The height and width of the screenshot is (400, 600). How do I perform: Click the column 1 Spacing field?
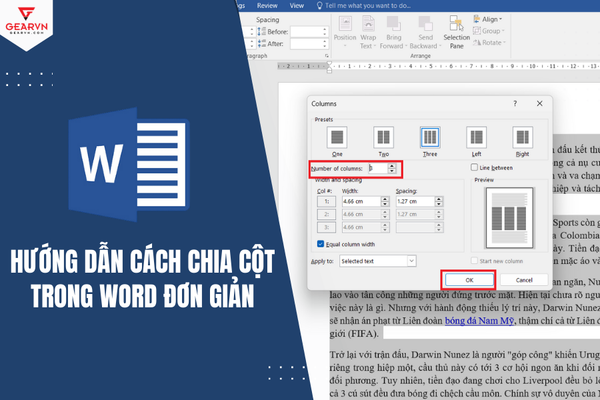tap(415, 201)
